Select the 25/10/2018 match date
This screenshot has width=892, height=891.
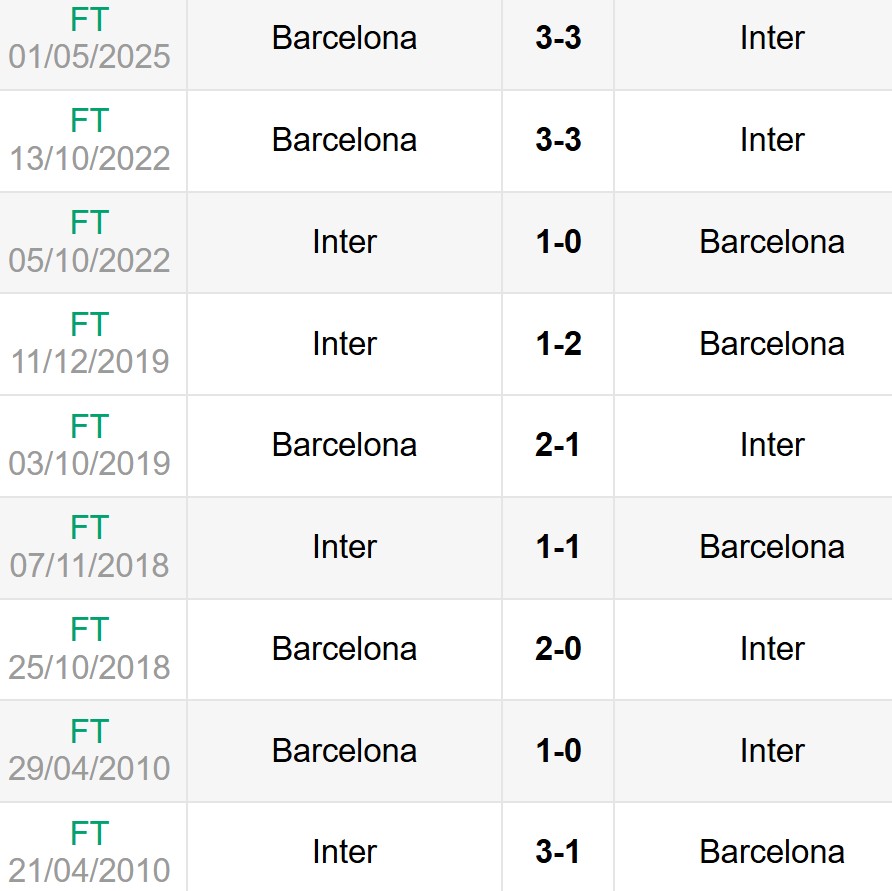[x=90, y=667]
